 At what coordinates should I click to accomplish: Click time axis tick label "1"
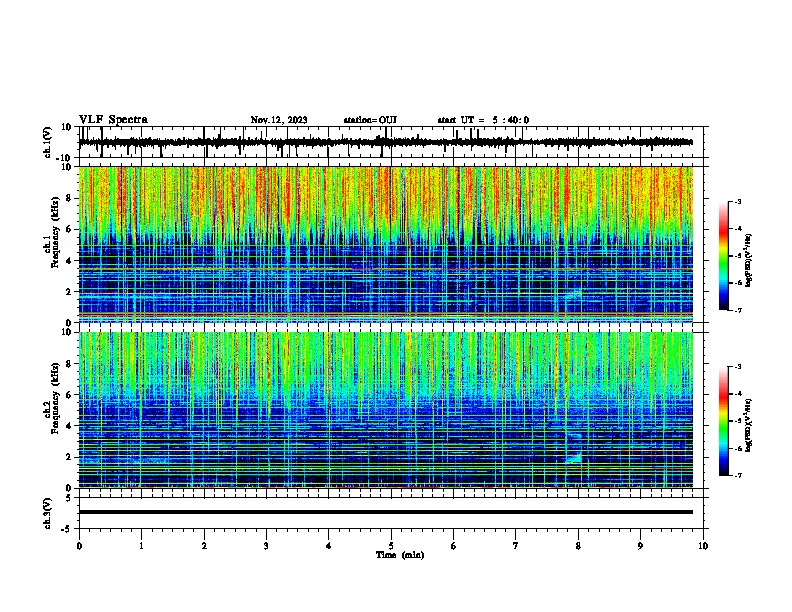coord(141,546)
